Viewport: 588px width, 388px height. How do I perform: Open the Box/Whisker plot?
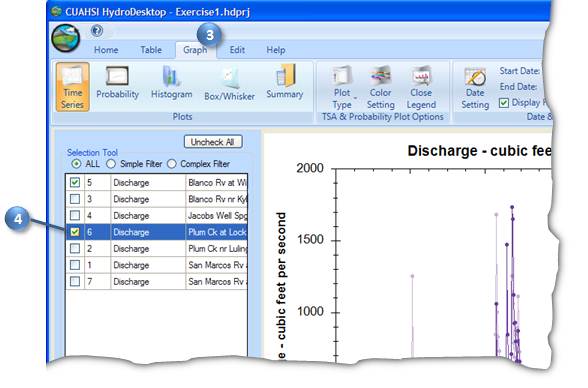click(230, 84)
